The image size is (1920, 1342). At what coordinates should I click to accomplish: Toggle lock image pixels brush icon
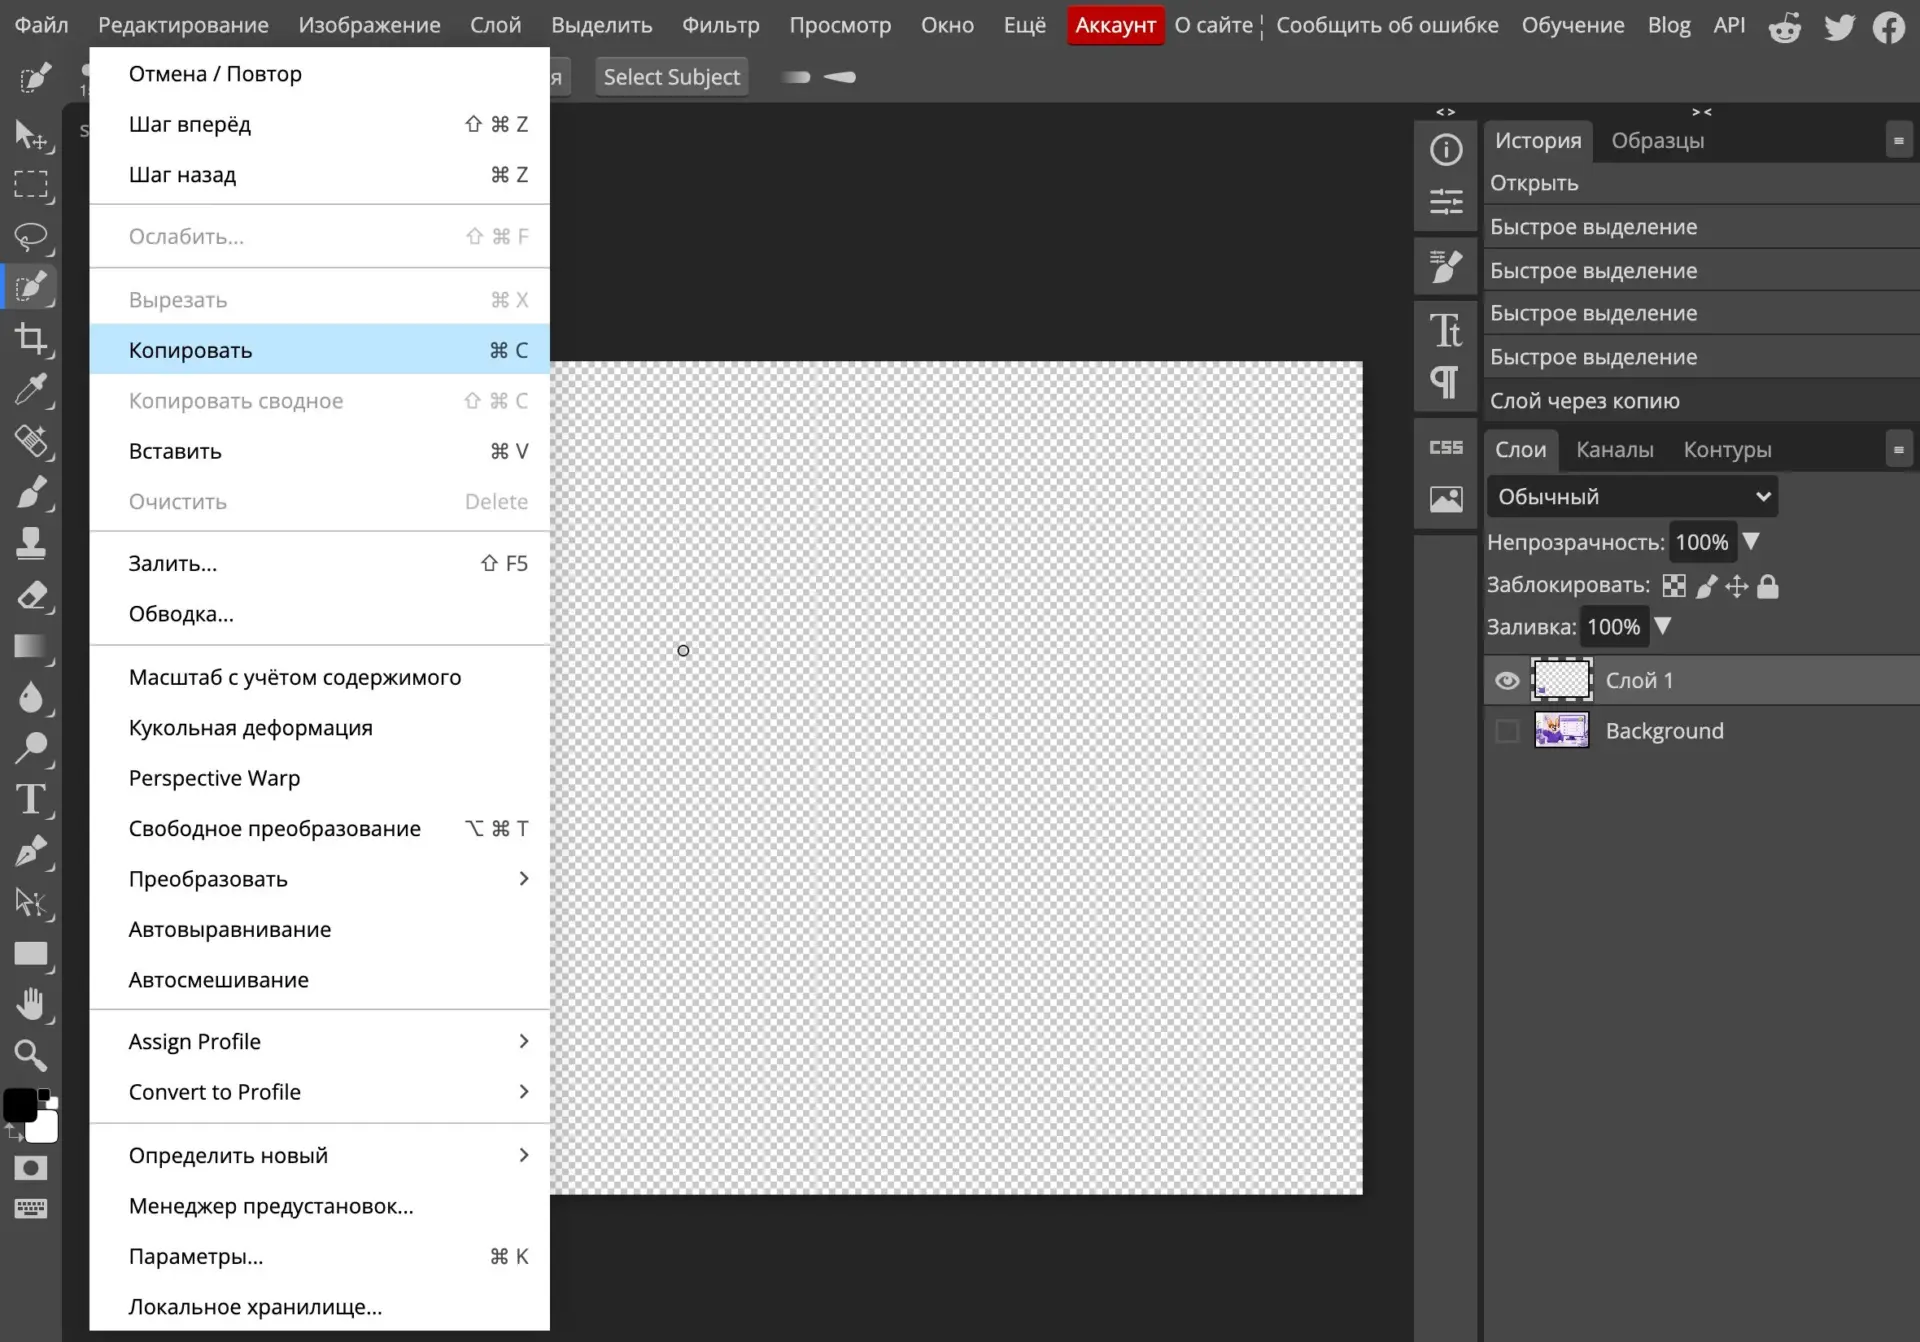click(1707, 586)
